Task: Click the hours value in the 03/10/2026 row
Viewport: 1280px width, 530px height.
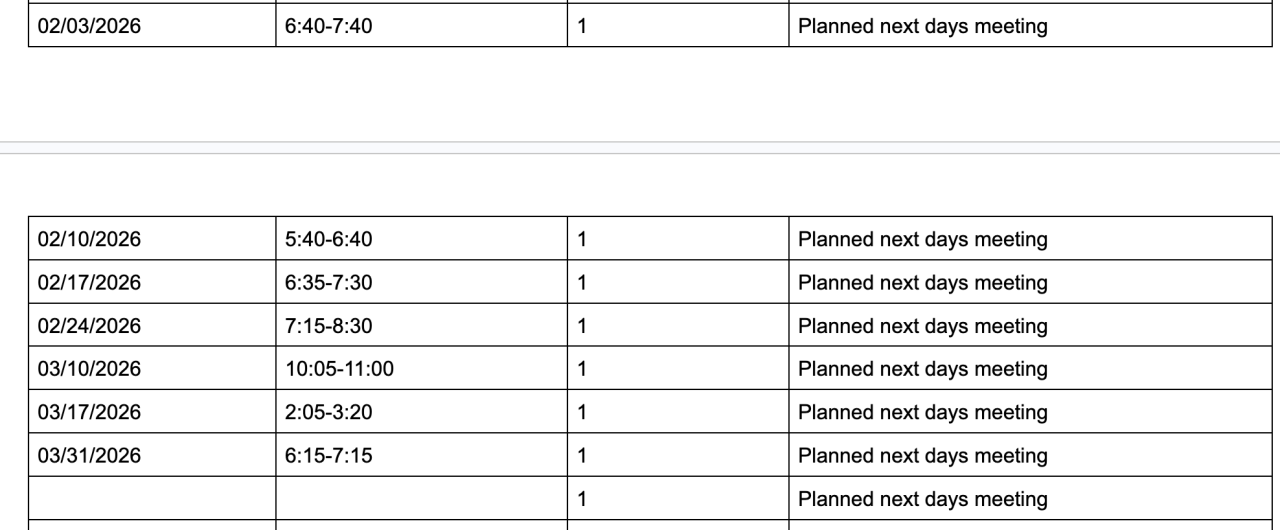Action: coord(582,369)
